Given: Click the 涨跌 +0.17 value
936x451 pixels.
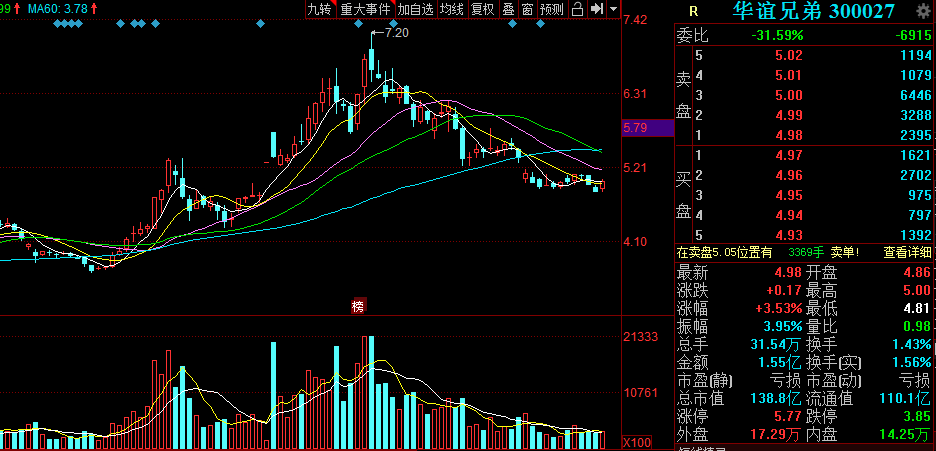Looking at the screenshot, I should (x=786, y=291).
